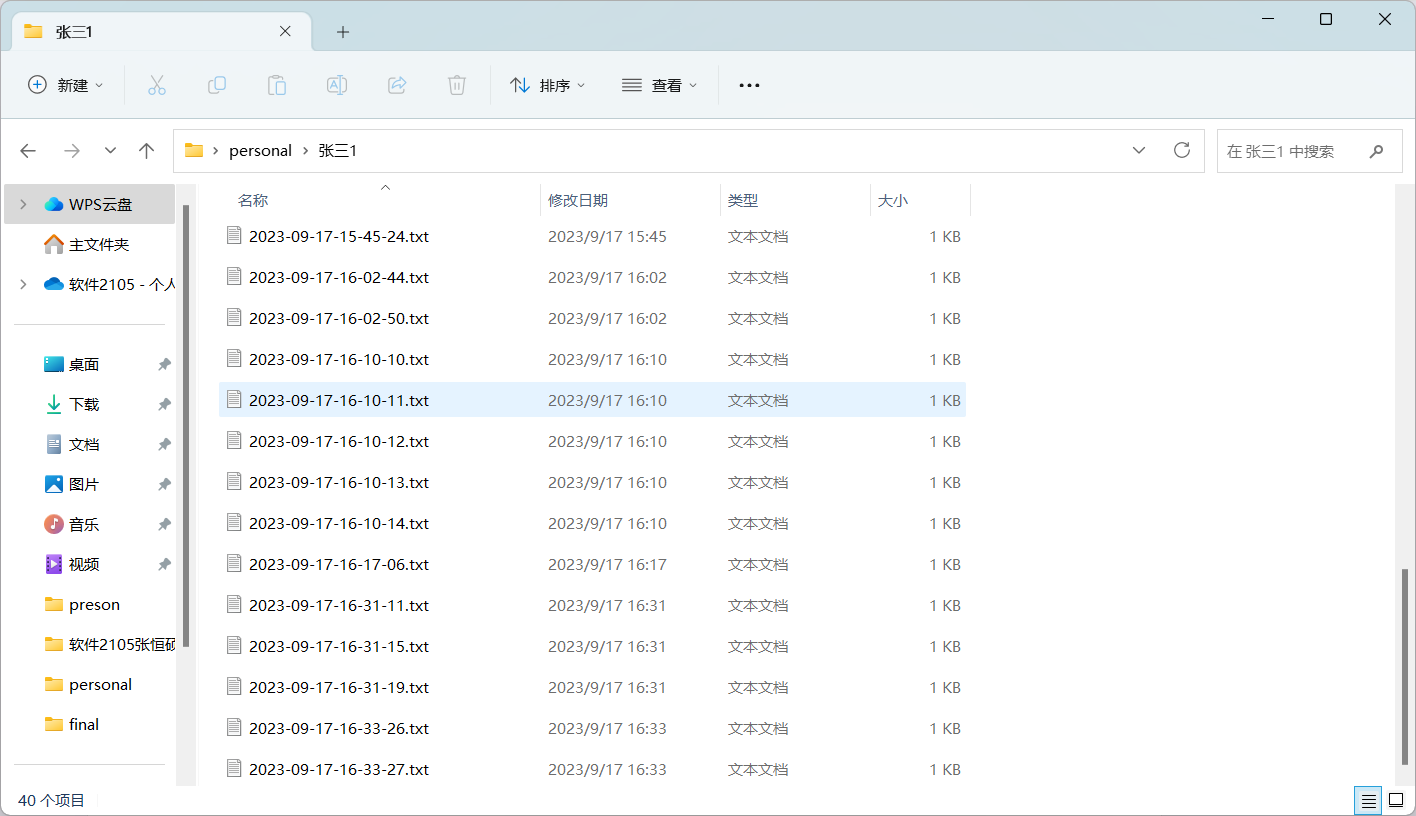This screenshot has height=816, width=1416.
Task: Click chevron before personal in breadcrumb
Action: click(x=216, y=151)
